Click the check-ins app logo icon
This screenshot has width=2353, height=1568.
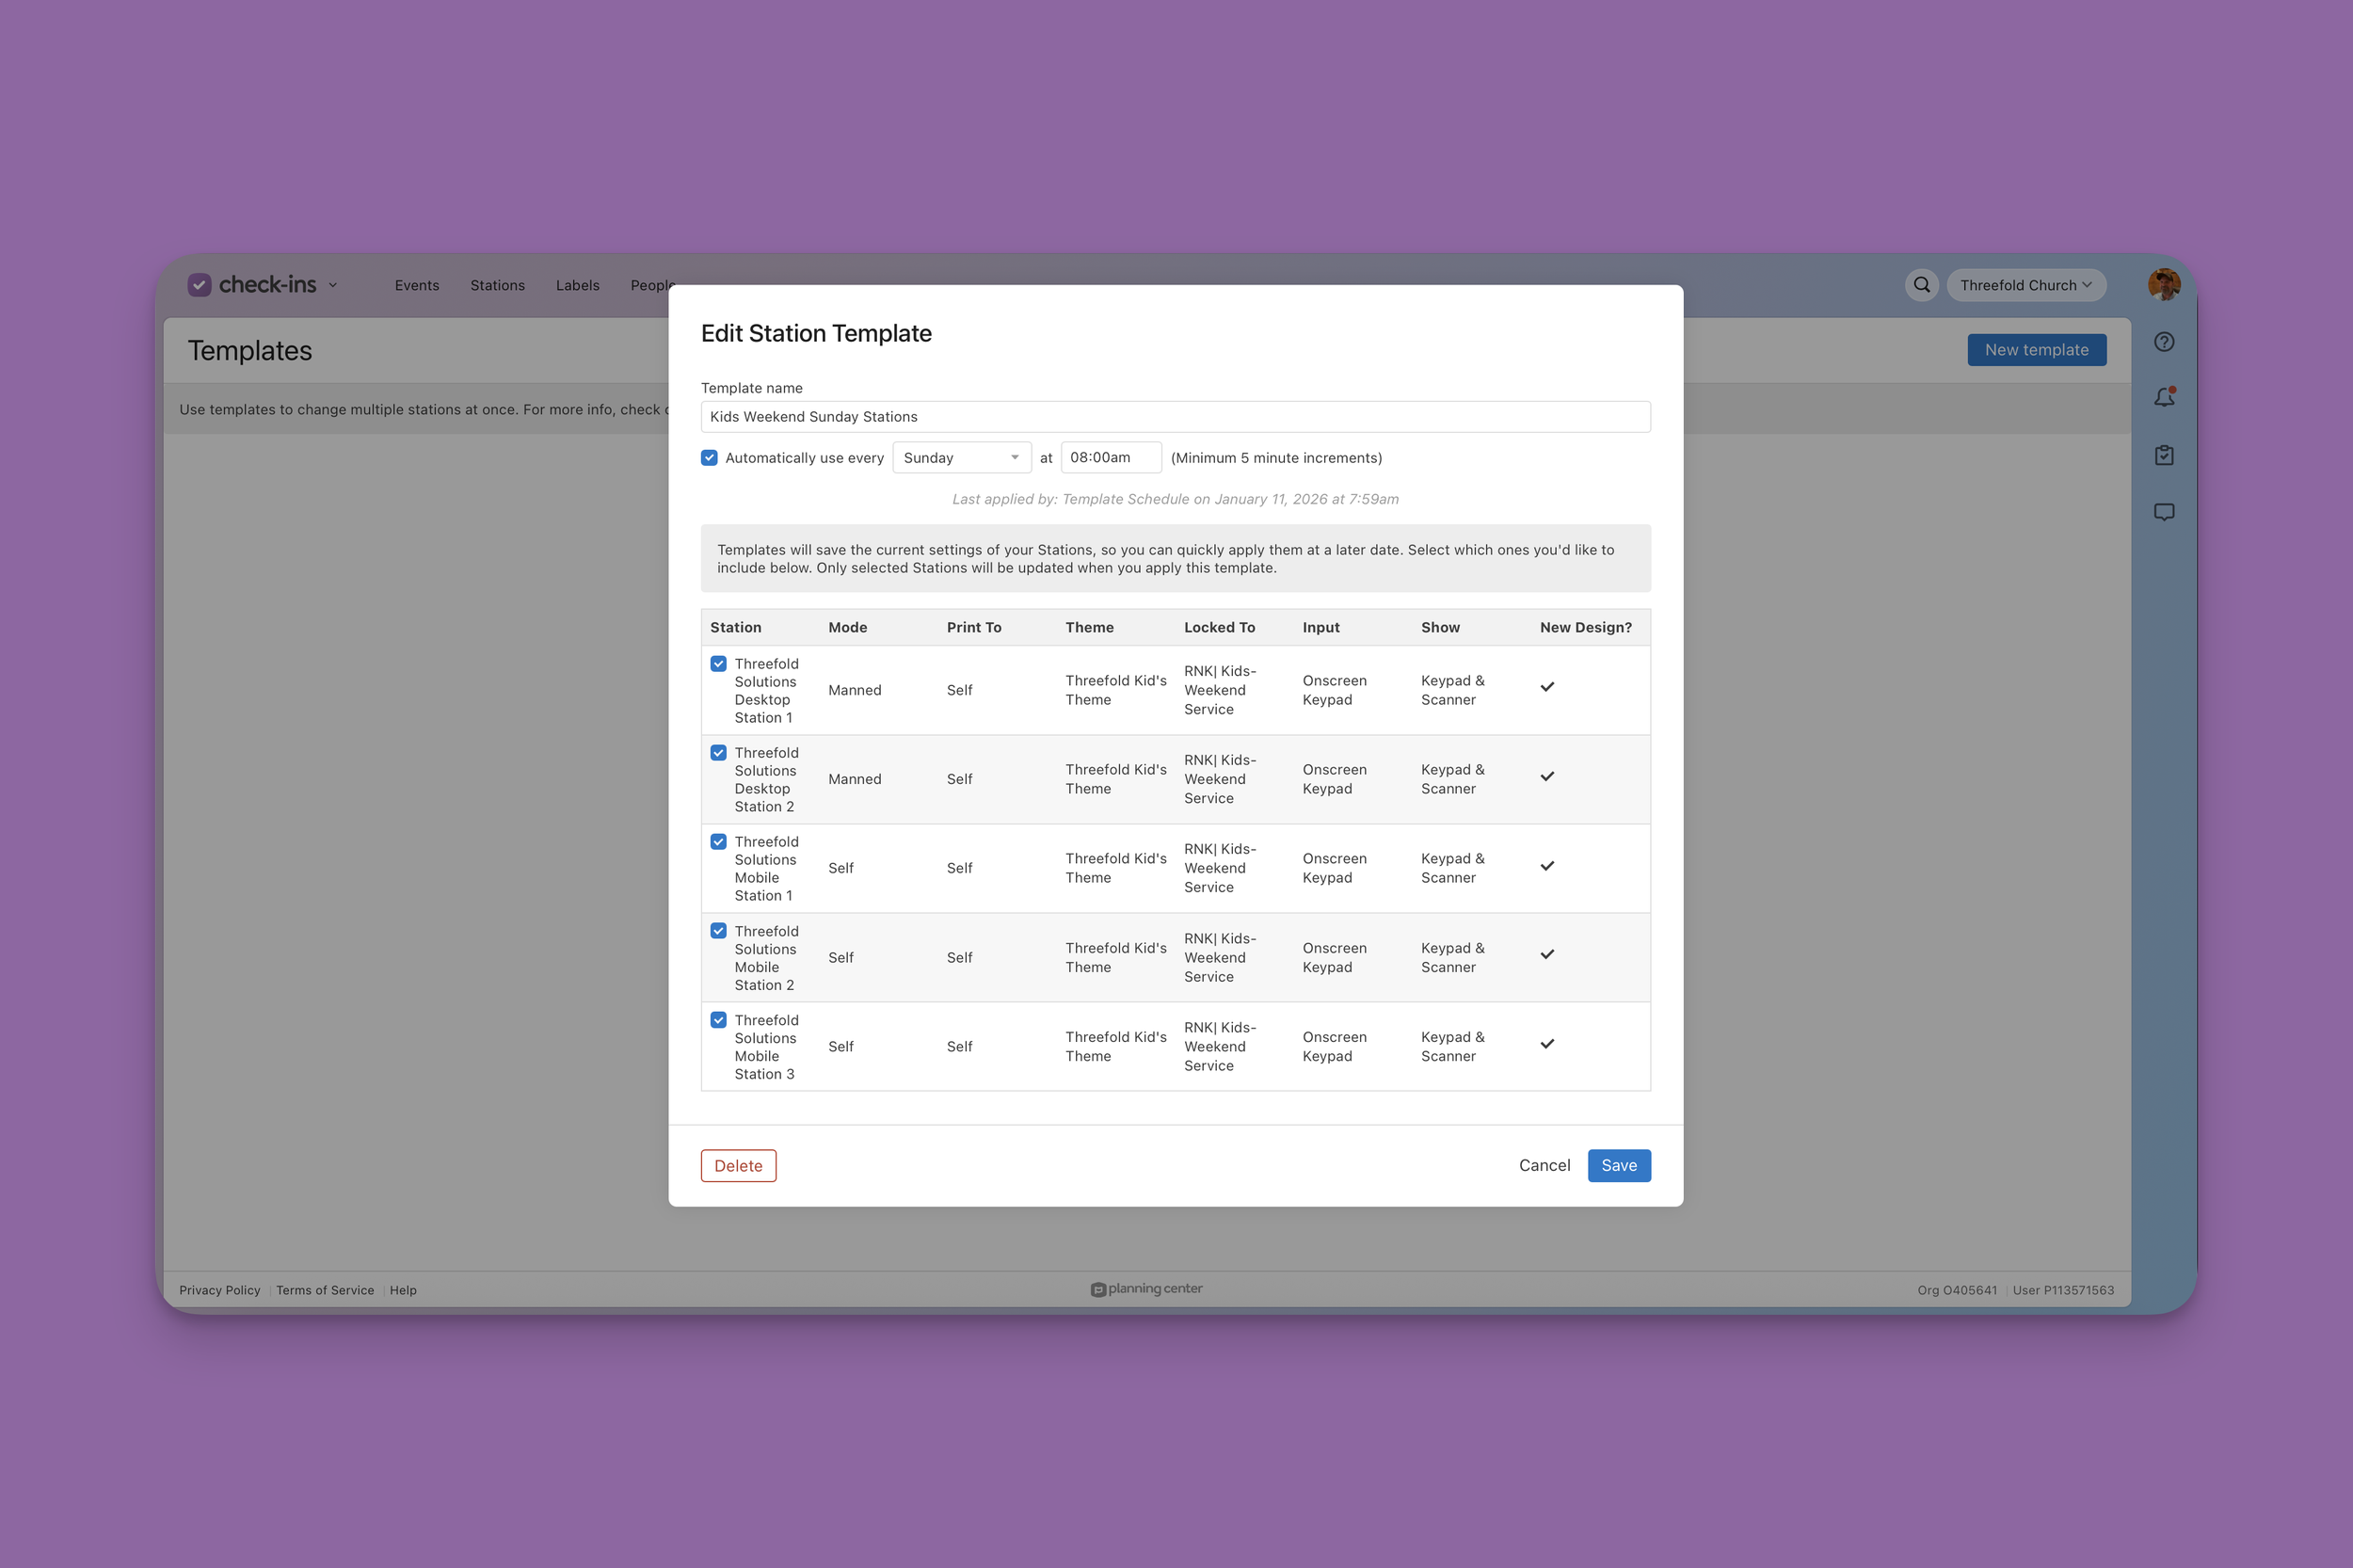pos(200,285)
